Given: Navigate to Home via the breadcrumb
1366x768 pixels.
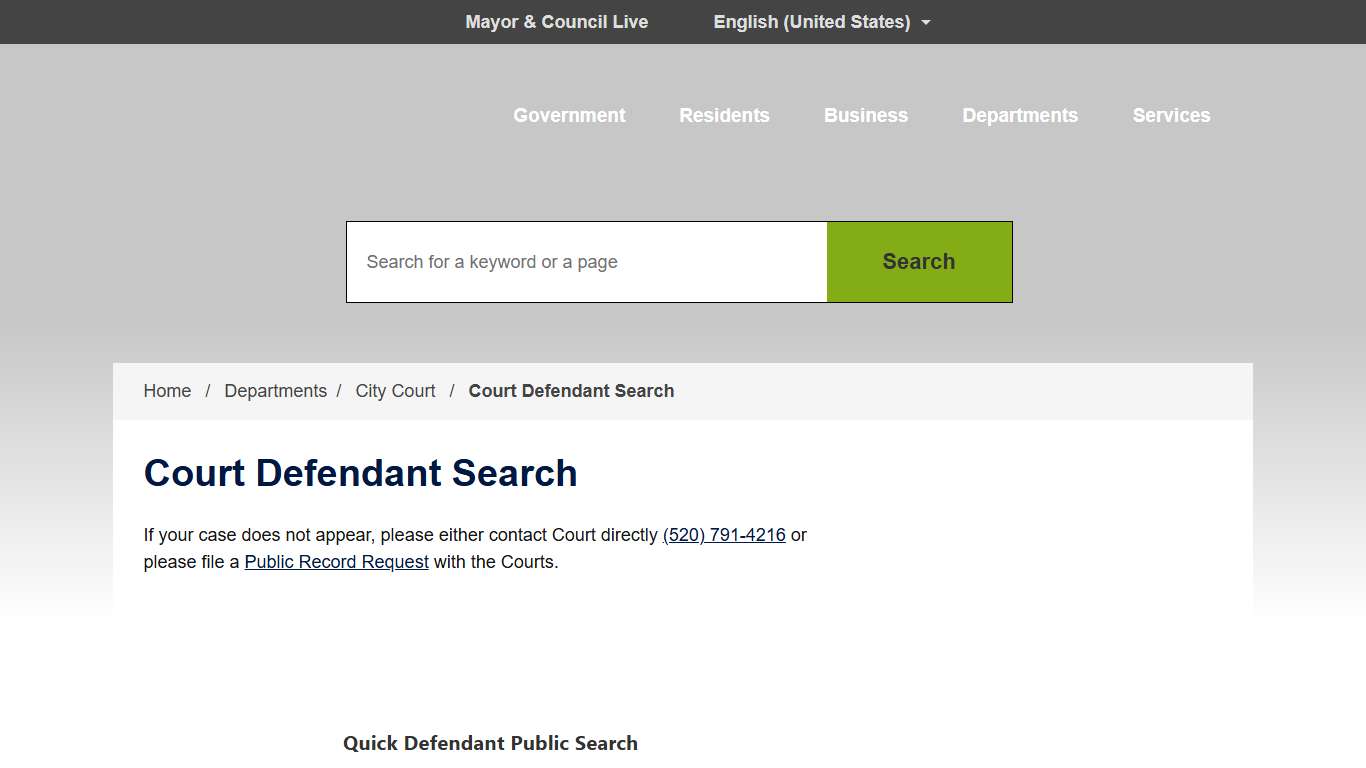Looking at the screenshot, I should pyautogui.click(x=166, y=390).
